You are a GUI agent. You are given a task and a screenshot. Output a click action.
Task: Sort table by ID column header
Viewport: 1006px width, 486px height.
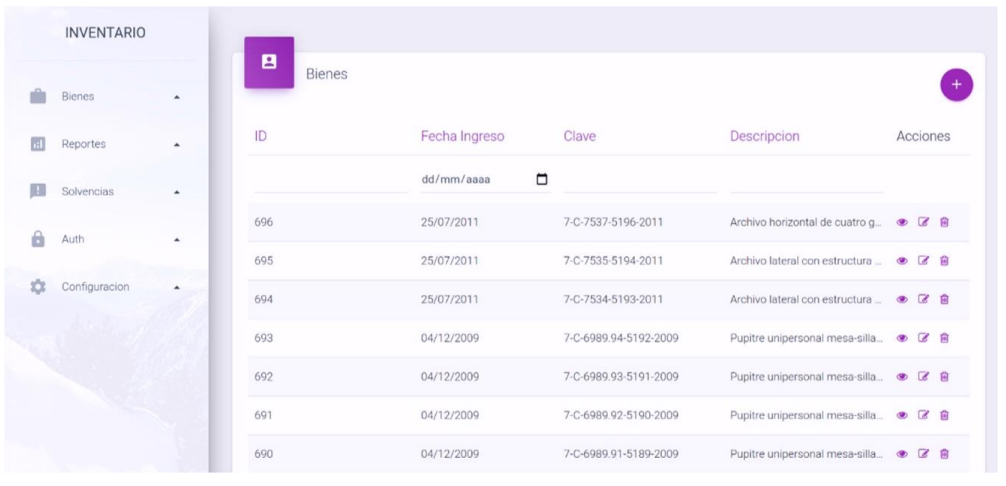pos(260,136)
